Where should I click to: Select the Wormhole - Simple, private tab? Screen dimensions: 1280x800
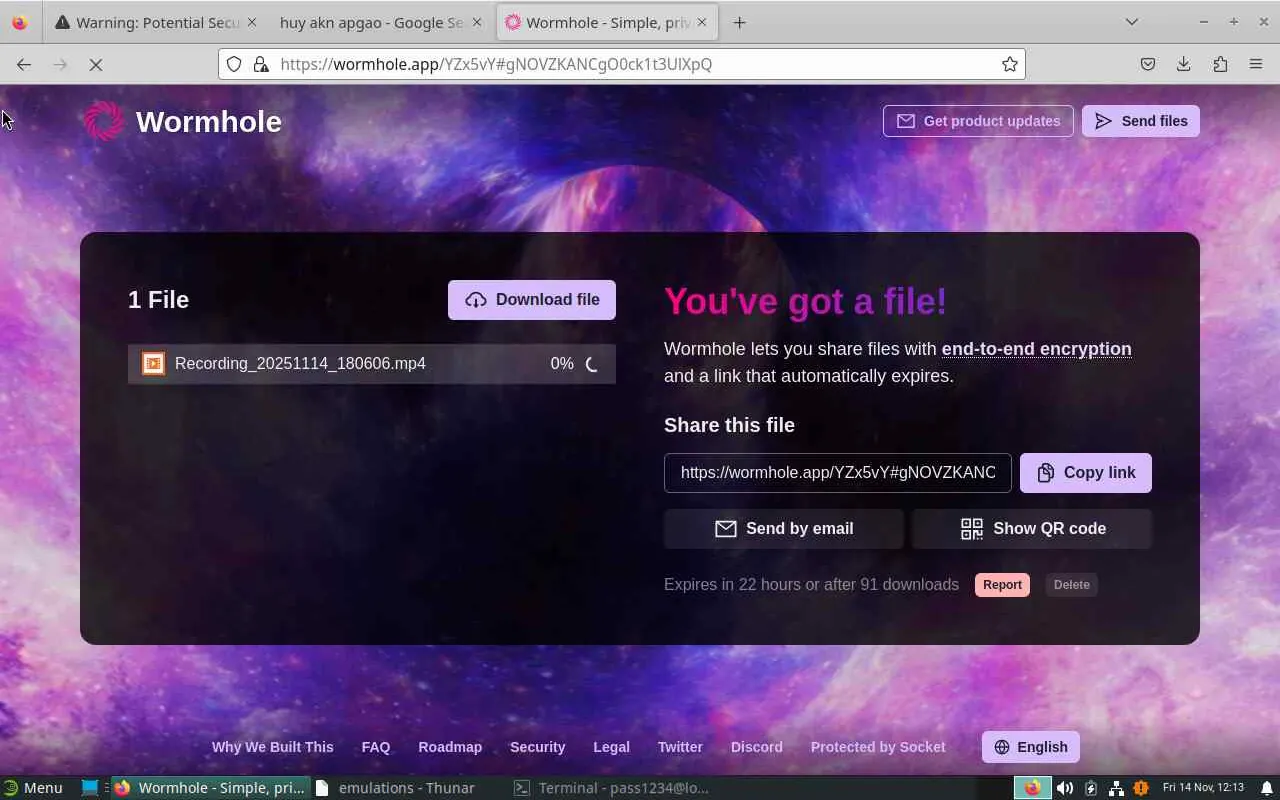(607, 22)
